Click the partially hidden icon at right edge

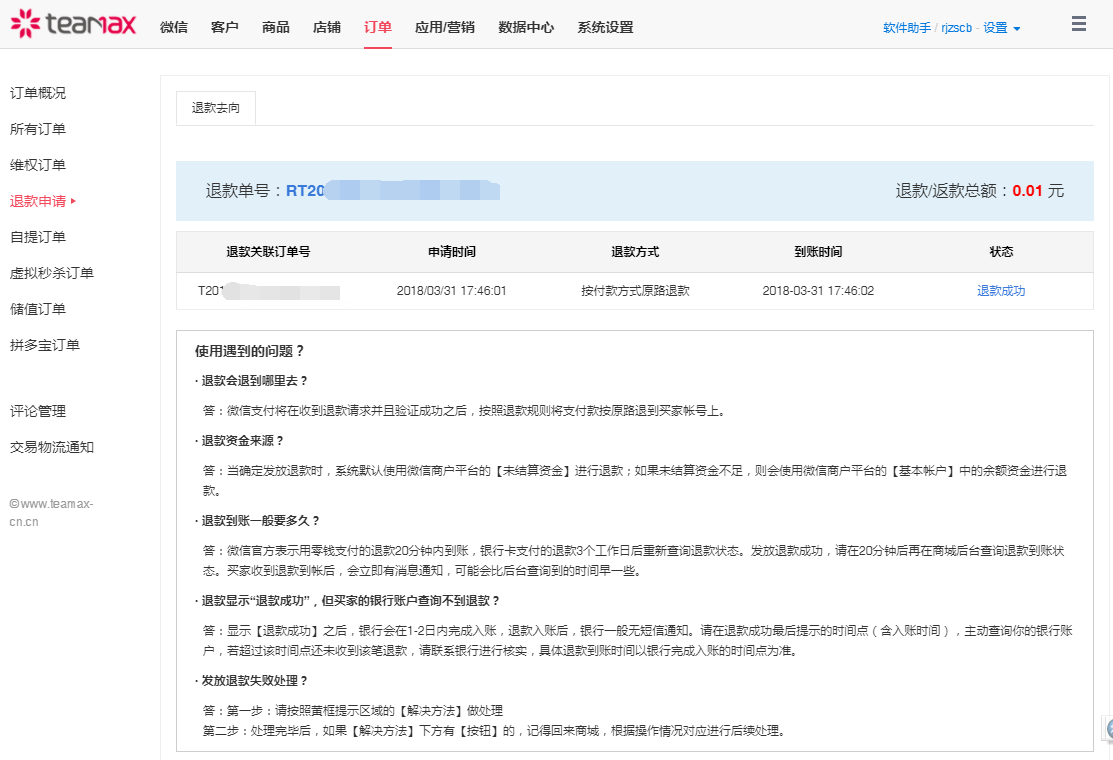[1108, 729]
